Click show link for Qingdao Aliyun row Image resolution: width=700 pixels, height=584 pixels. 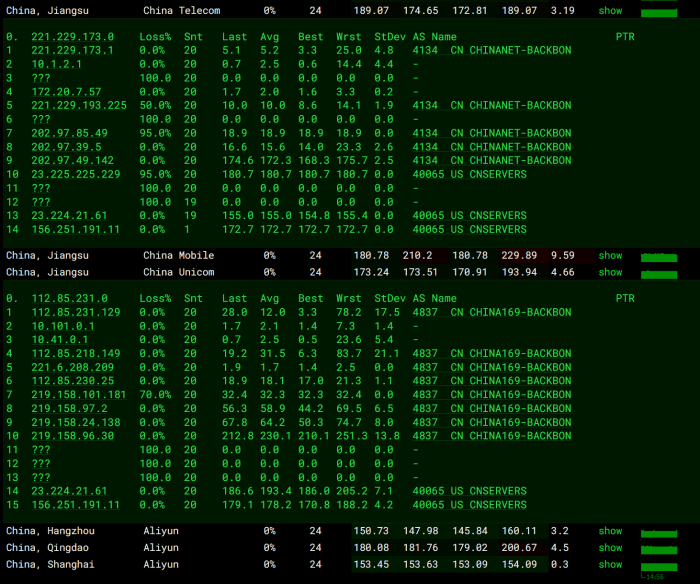pos(610,548)
